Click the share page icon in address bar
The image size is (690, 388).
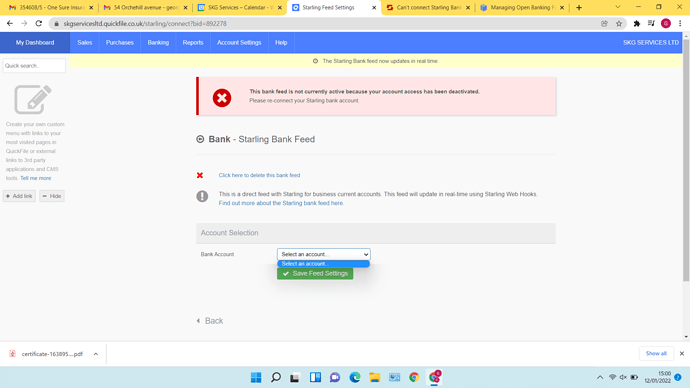pyautogui.click(x=604, y=24)
